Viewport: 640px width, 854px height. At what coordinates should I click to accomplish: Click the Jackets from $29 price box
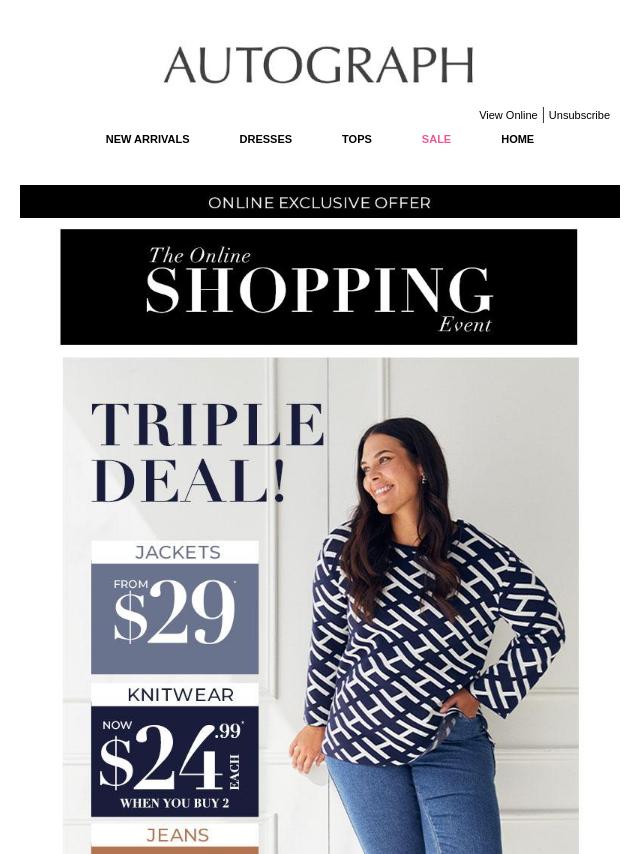(175, 619)
